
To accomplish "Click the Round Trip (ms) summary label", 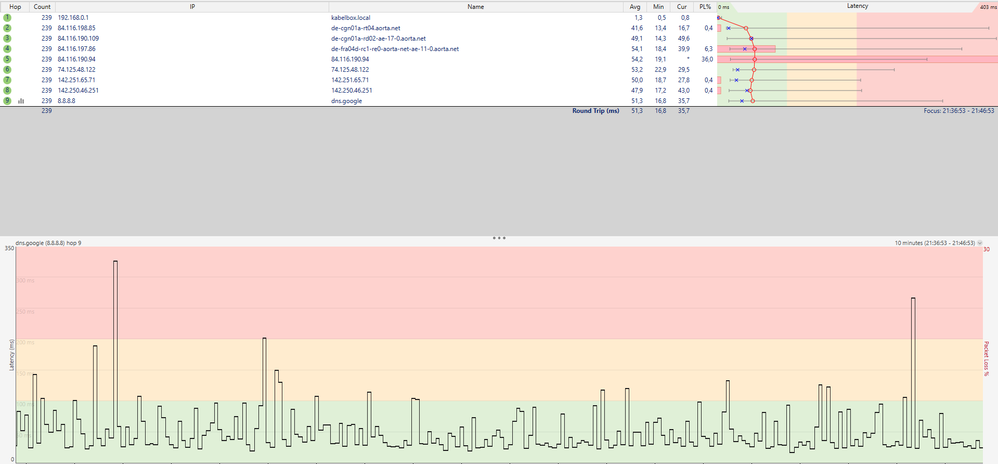I will pos(596,111).
